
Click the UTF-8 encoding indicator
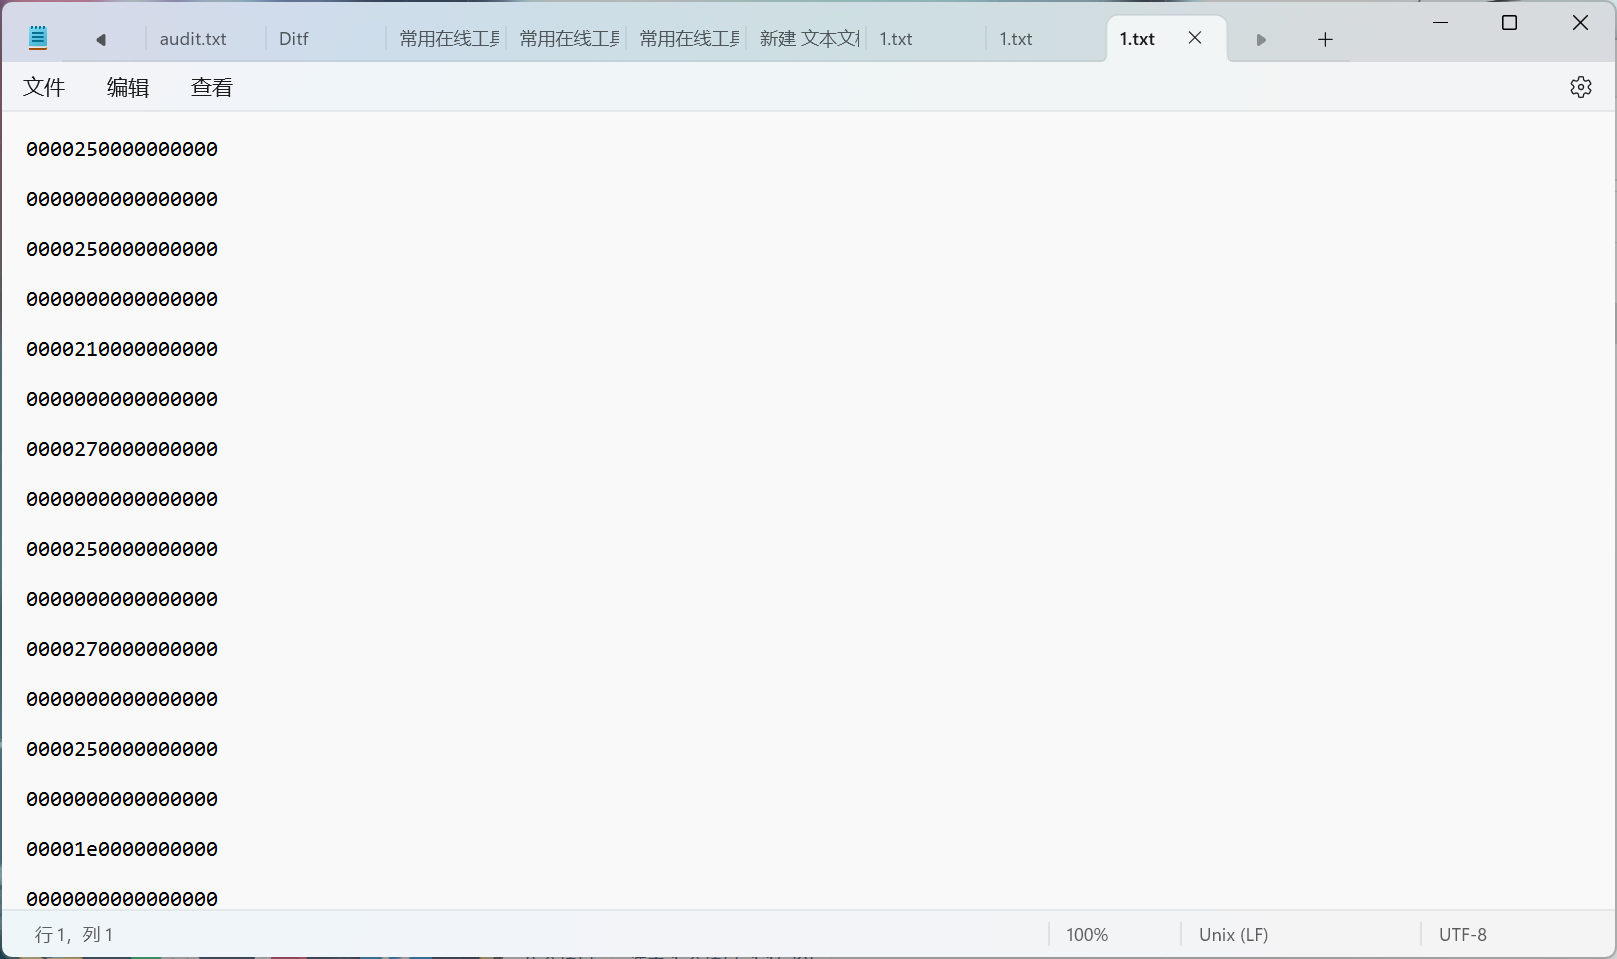pos(1462,935)
